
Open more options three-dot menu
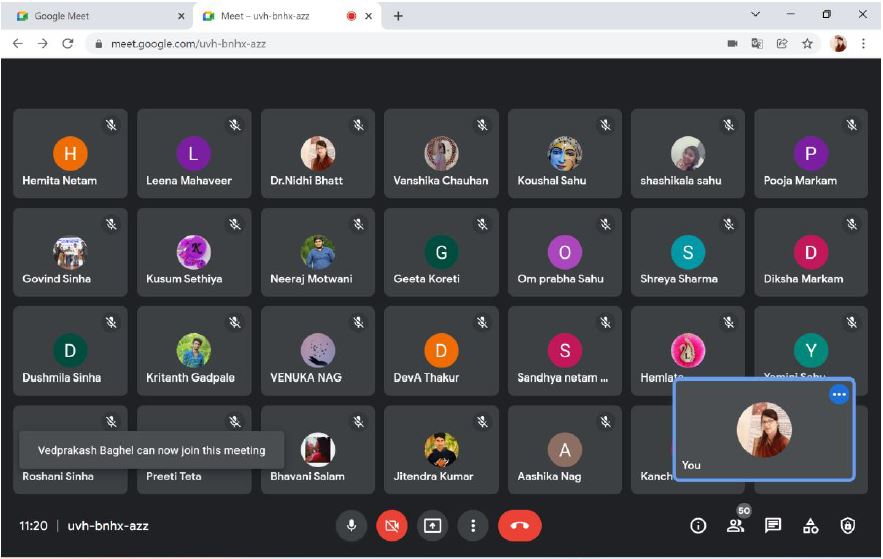click(x=473, y=525)
